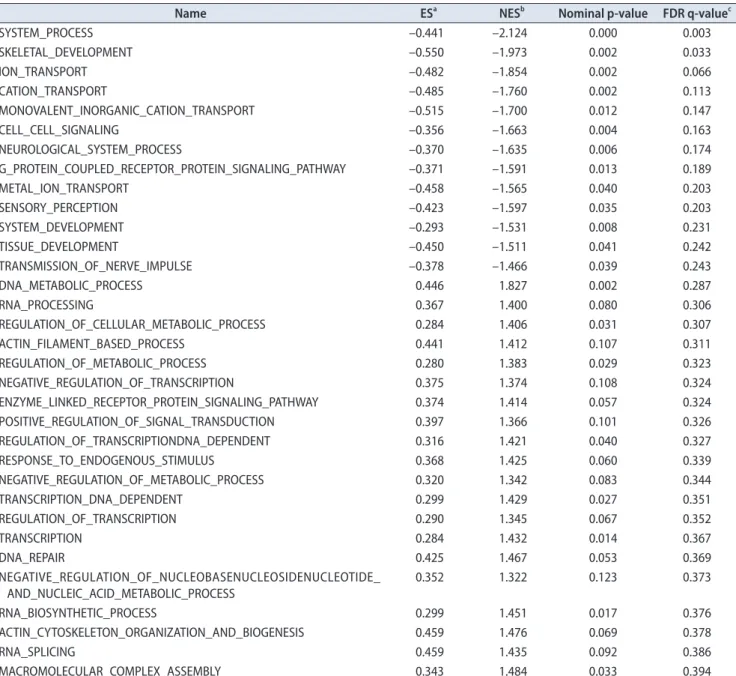The width and height of the screenshot is (736, 676).
Task: Select G_PROTEIN_COUPLED_RECEPTOR_PROTEIN_SIGNALING_PATHWAY name
Action: 173,169
